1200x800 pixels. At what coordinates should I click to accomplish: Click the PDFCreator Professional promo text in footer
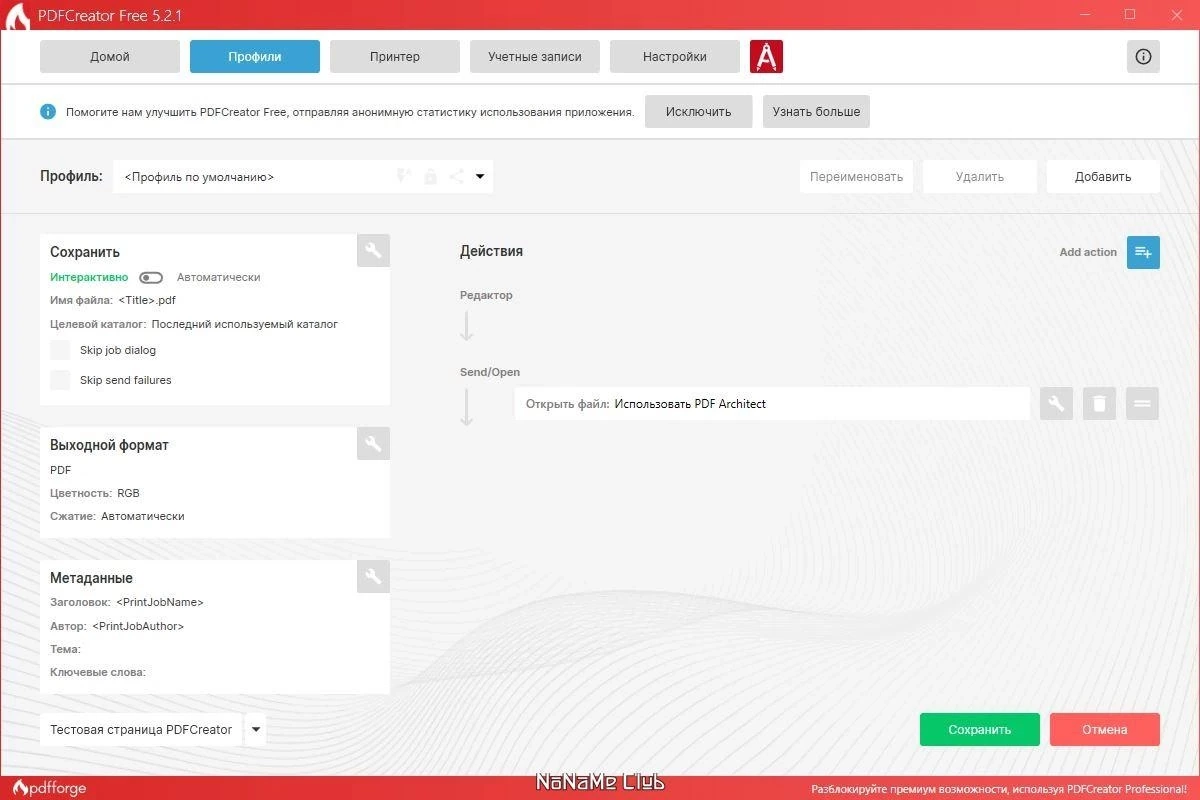coord(998,788)
